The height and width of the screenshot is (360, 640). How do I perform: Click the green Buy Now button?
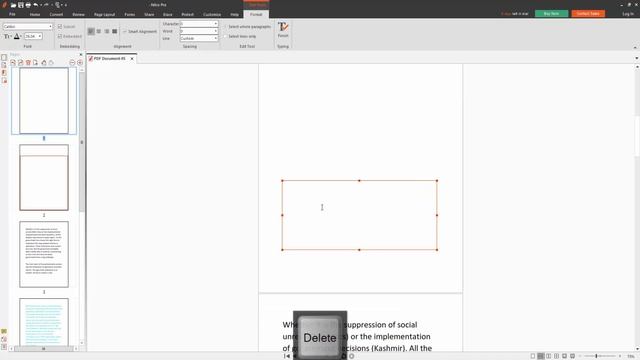(x=551, y=13)
